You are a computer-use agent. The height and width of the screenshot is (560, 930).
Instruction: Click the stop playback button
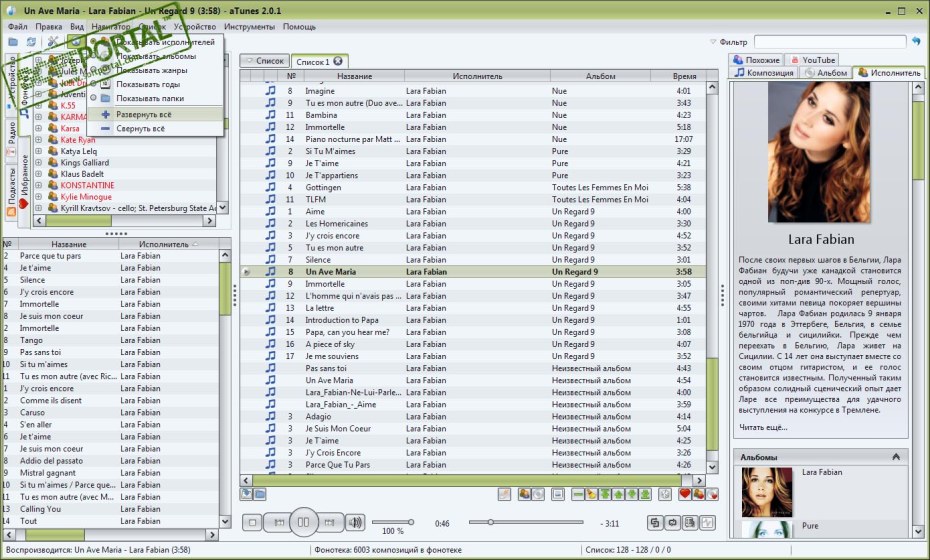click(254, 522)
